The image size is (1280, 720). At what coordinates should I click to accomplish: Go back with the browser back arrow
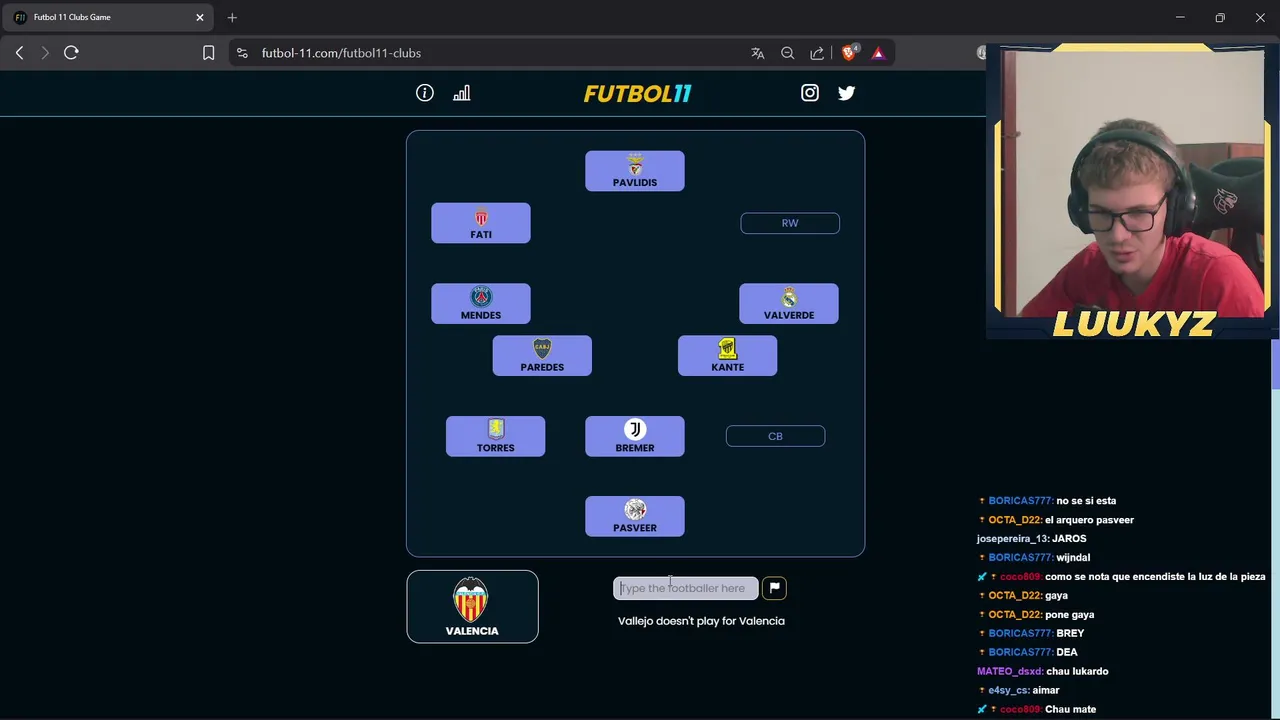[19, 53]
